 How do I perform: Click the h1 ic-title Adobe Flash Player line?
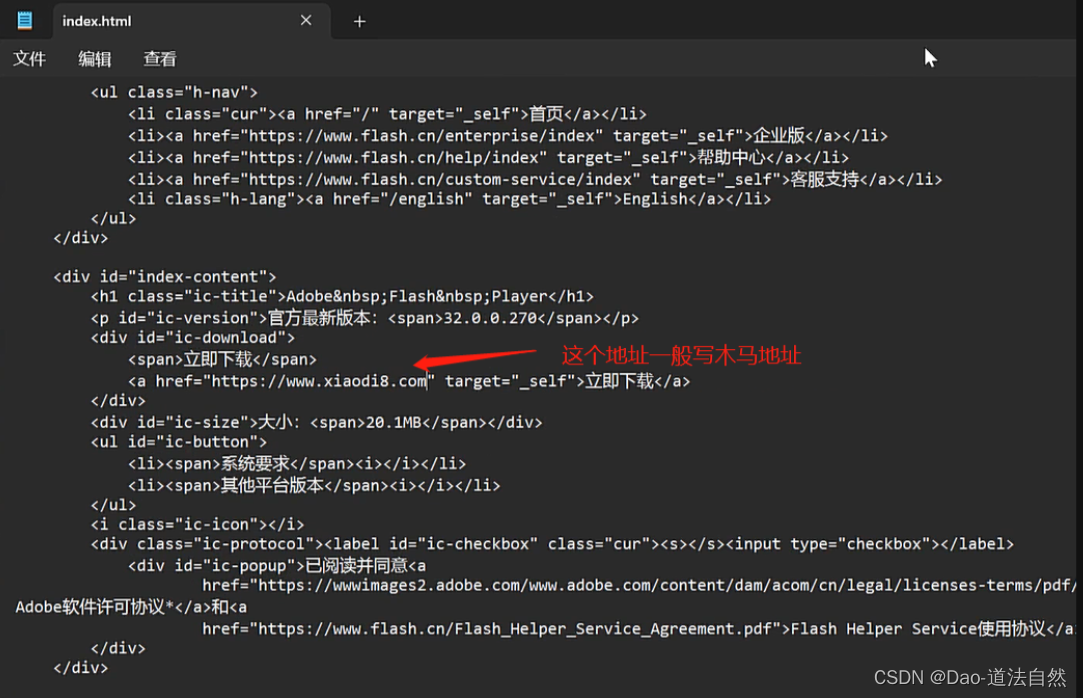click(342, 296)
